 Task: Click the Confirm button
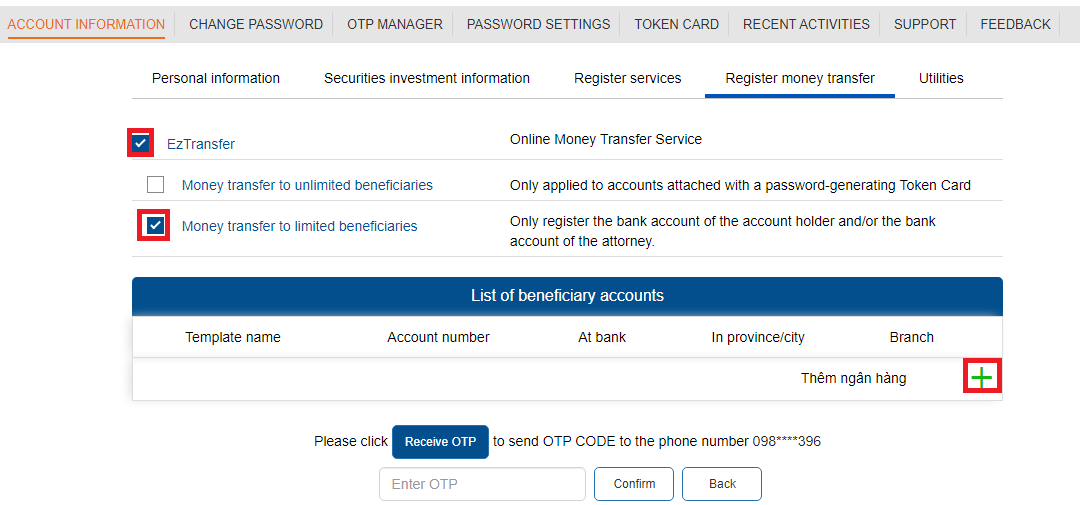coord(634,484)
